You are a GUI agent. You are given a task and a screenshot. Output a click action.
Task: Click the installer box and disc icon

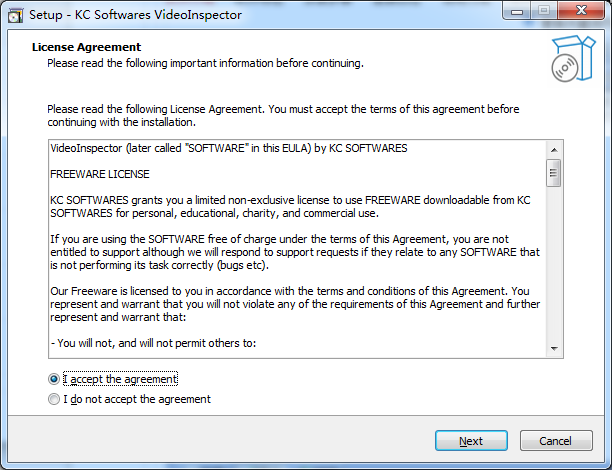[x=572, y=60]
